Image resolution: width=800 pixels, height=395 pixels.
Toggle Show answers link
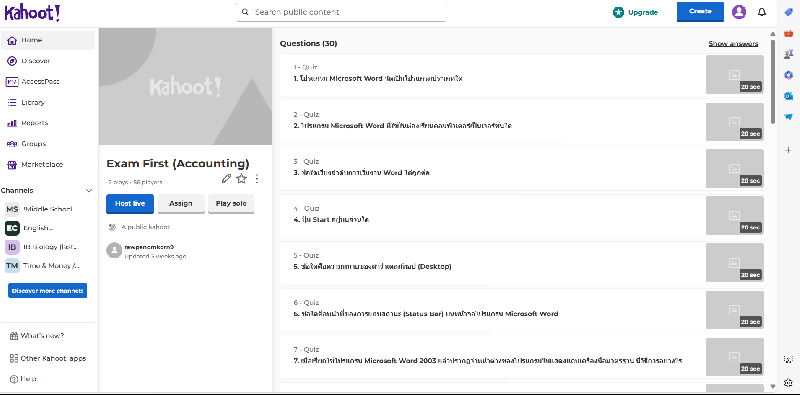click(733, 43)
